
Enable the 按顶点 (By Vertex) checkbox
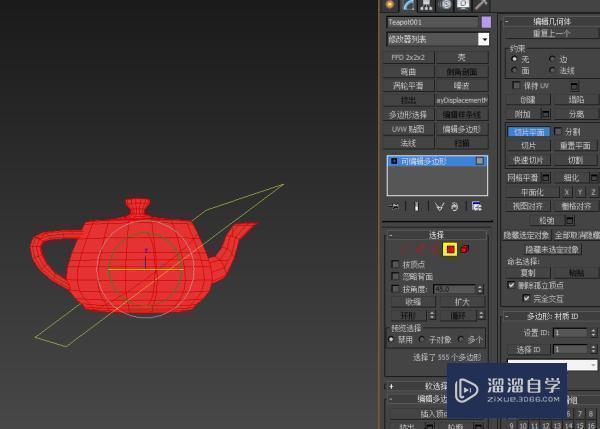pyautogui.click(x=395, y=264)
